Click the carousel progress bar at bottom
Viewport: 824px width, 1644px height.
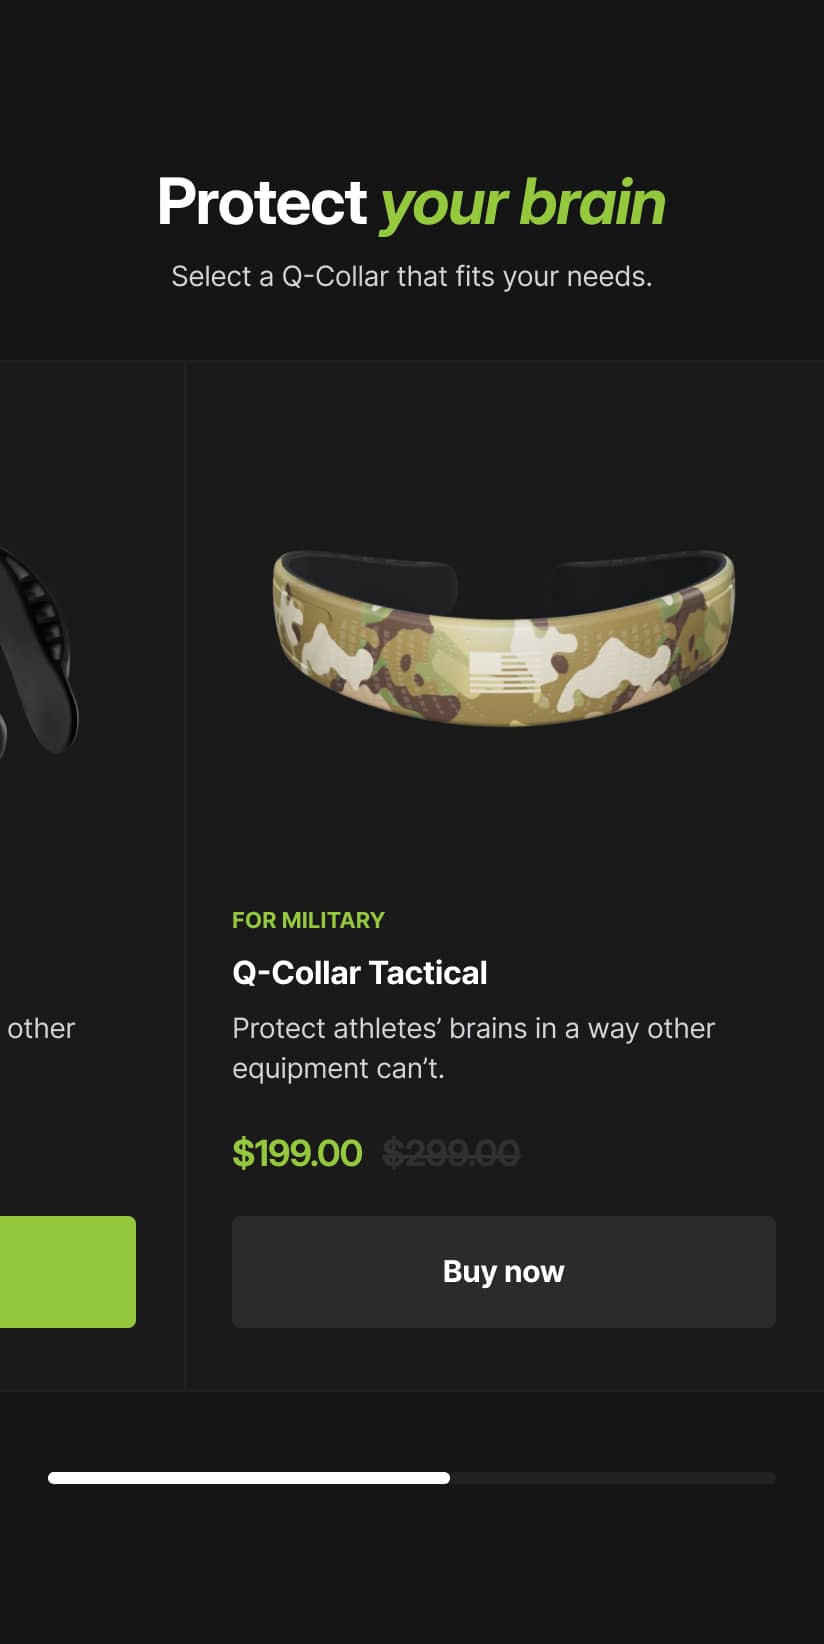(412, 1477)
